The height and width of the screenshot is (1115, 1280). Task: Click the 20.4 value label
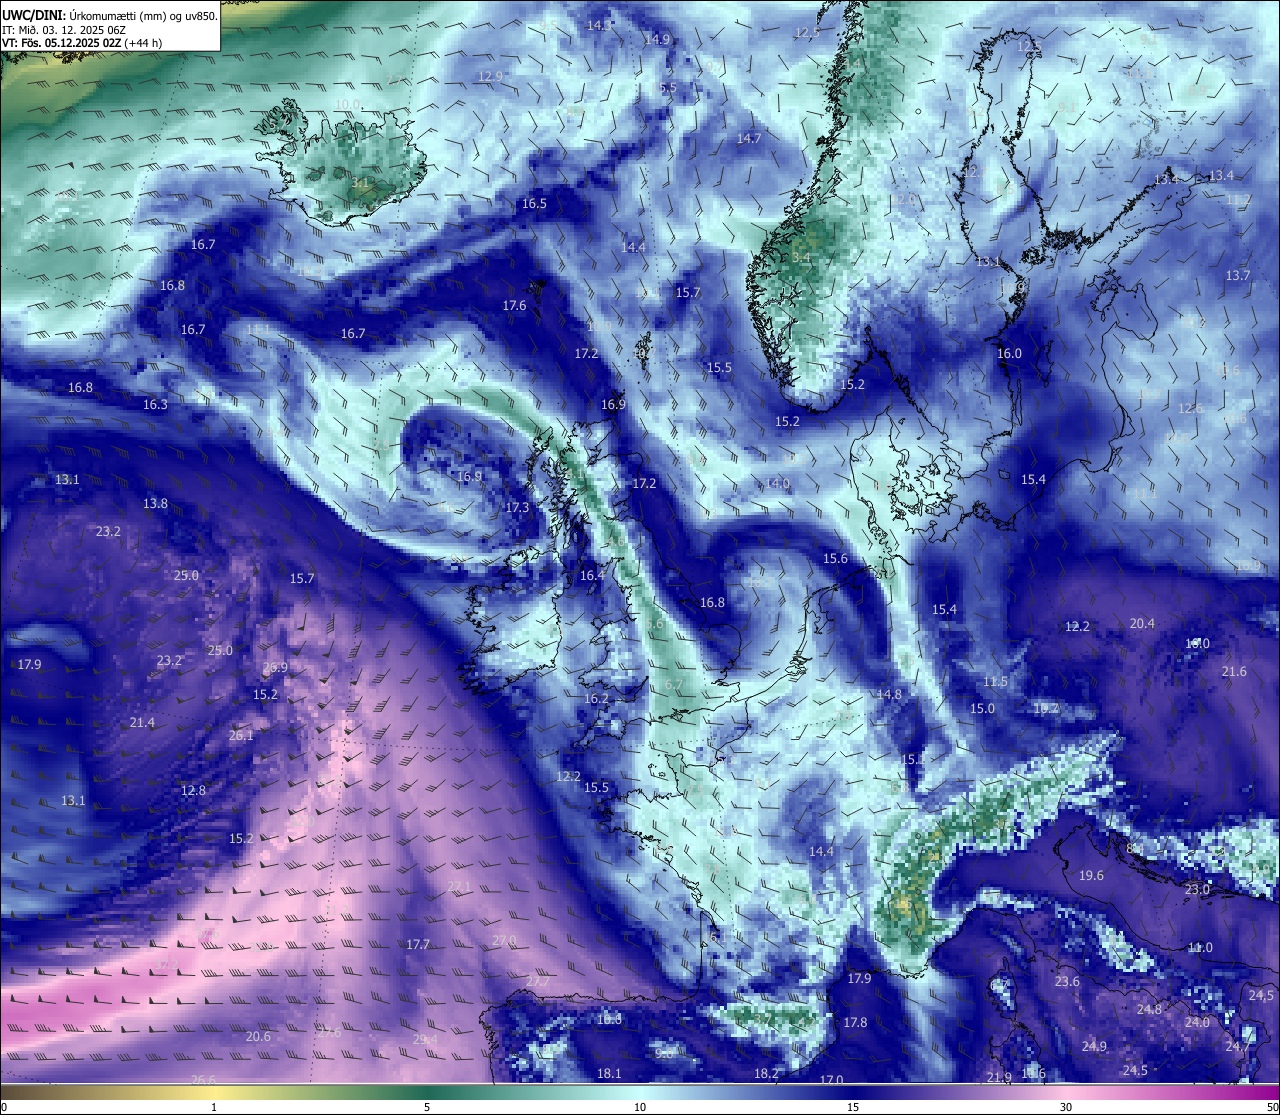click(x=1142, y=623)
